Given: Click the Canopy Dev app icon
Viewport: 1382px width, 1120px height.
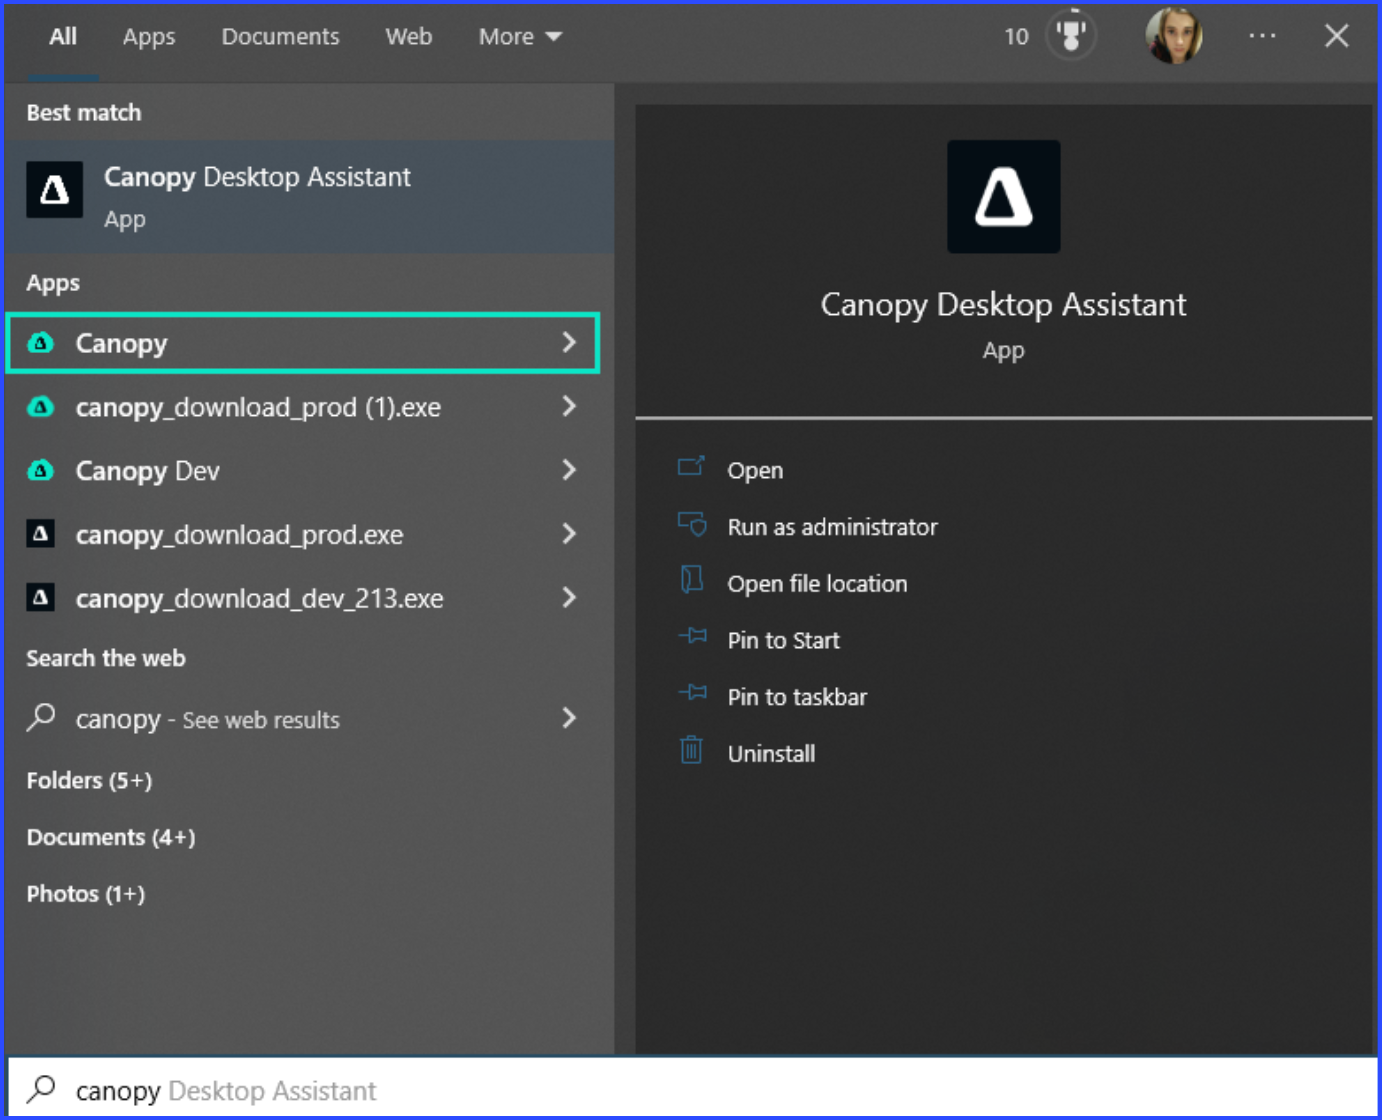Looking at the screenshot, I should tap(40, 470).
